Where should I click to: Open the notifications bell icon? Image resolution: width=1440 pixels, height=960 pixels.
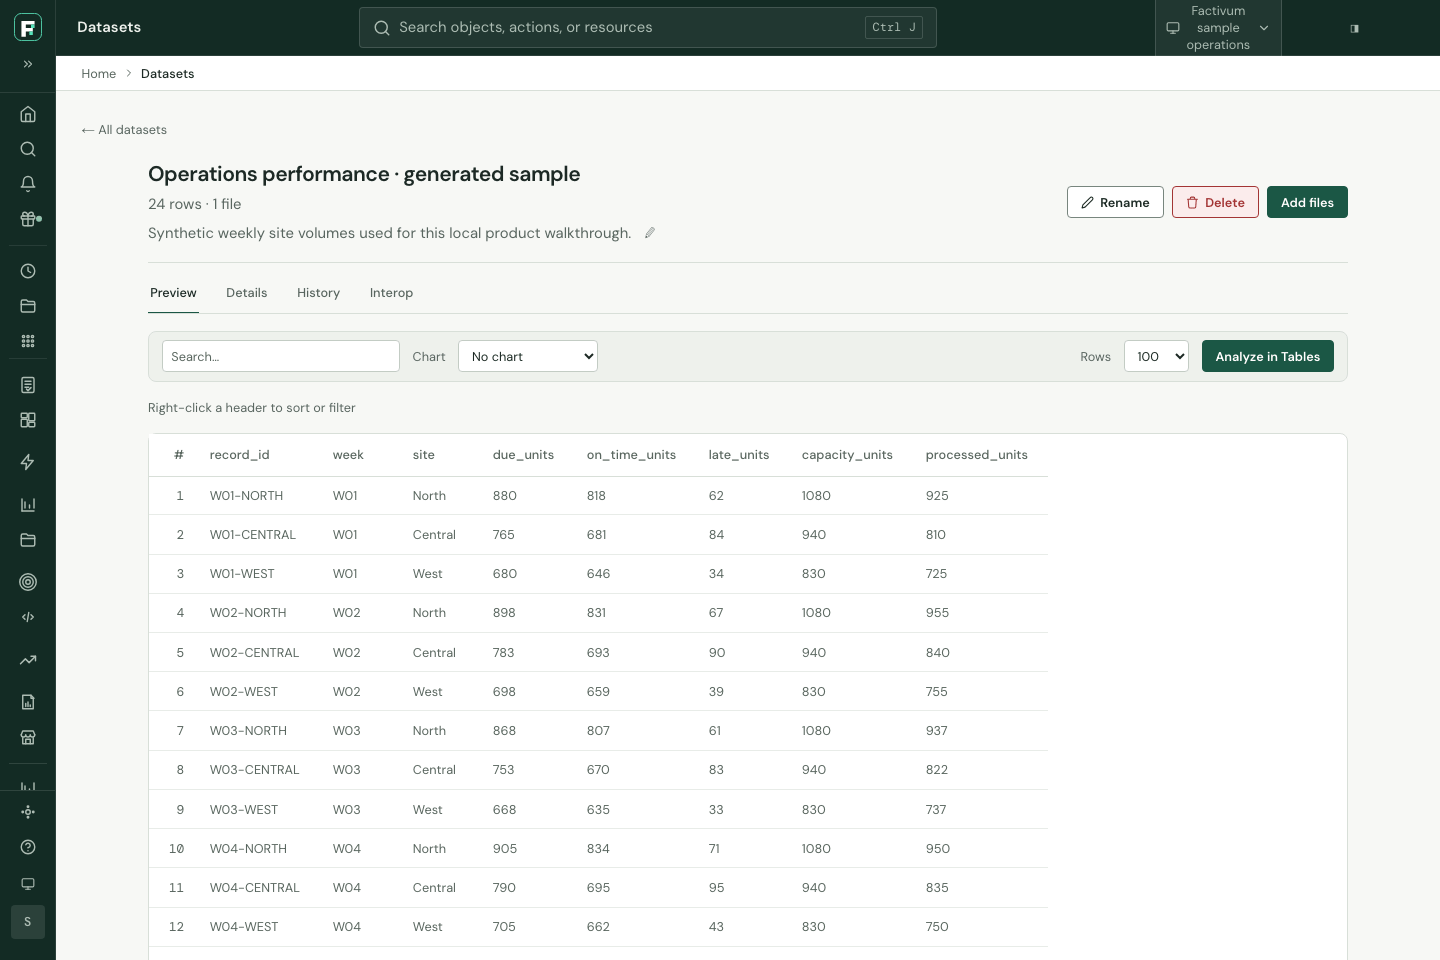pos(28,184)
